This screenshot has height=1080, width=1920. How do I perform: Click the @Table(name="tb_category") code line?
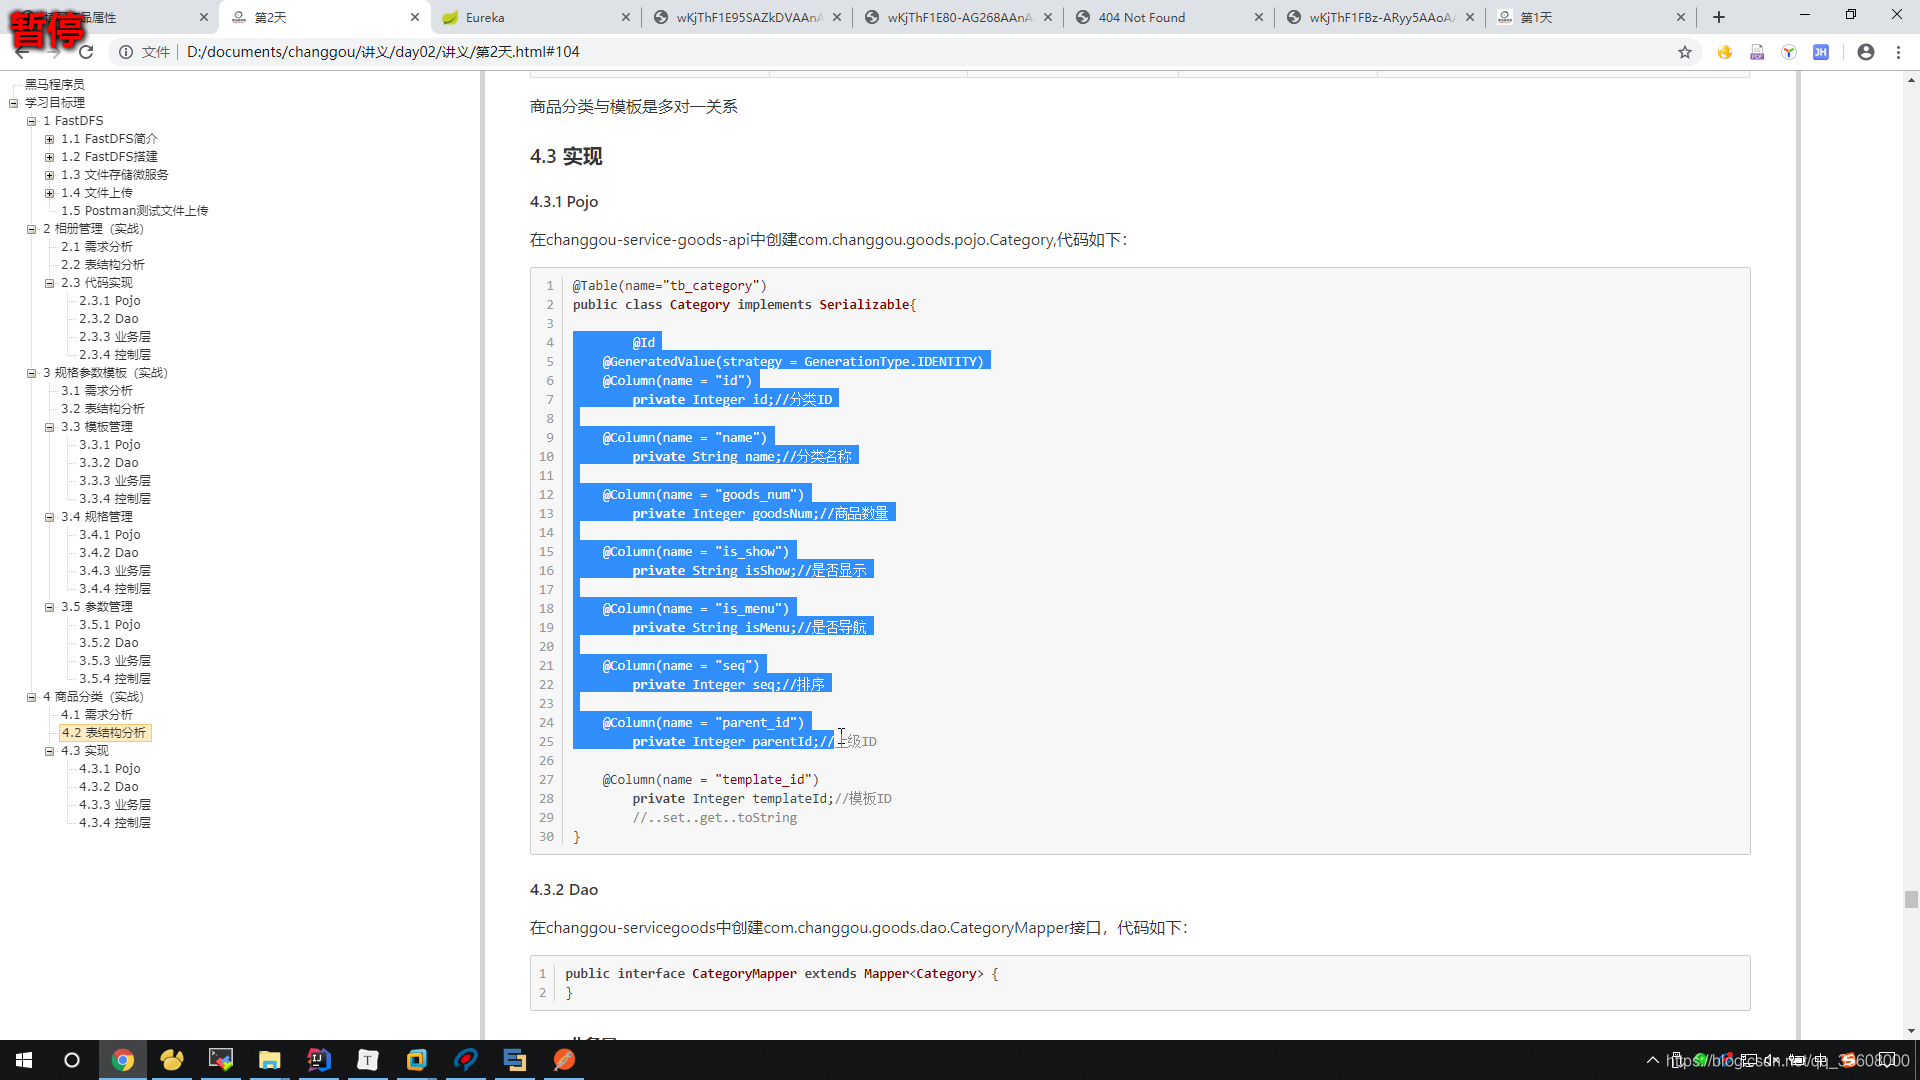pos(670,286)
